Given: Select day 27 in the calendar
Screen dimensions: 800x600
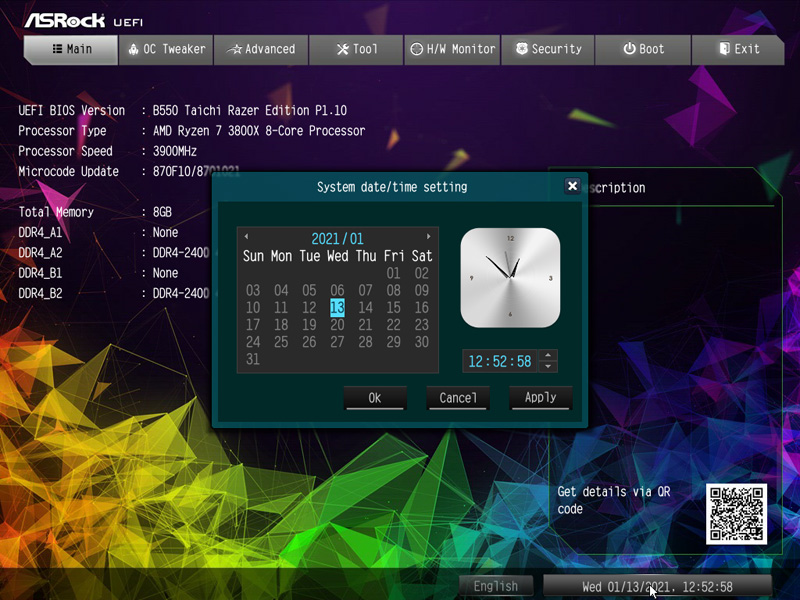Looking at the screenshot, I should click(x=337, y=342).
